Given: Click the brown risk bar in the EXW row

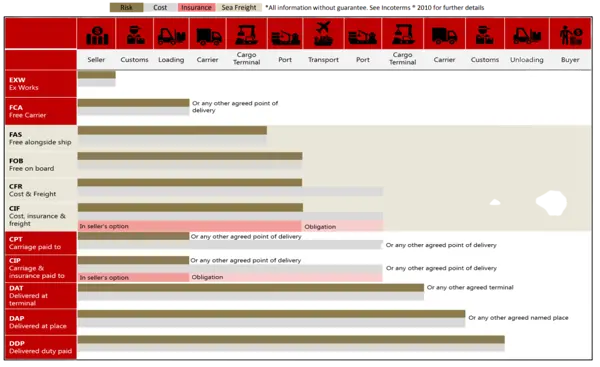Looking at the screenshot, I should (x=96, y=74).
